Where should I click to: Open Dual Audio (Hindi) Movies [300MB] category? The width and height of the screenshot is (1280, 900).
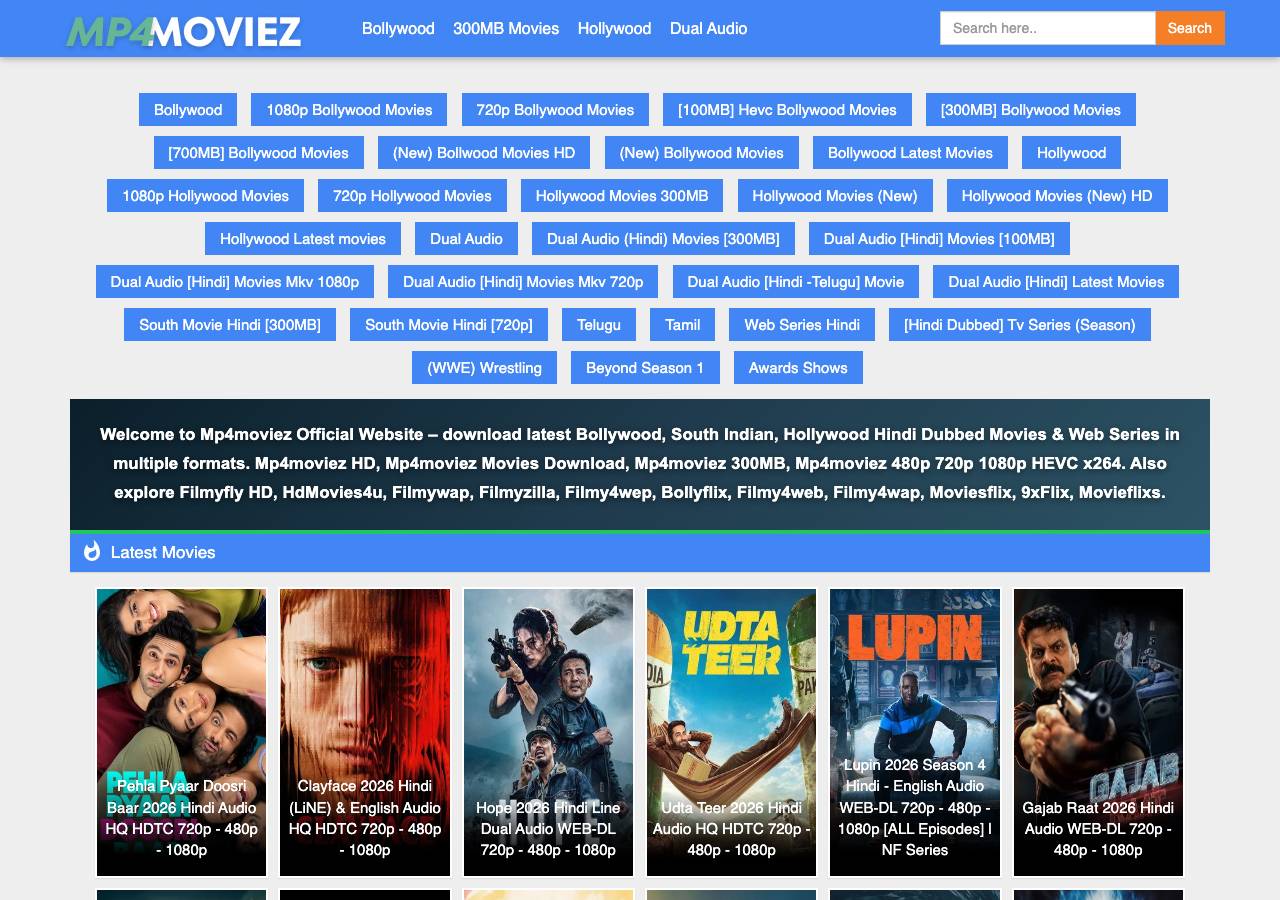pyautogui.click(x=663, y=239)
